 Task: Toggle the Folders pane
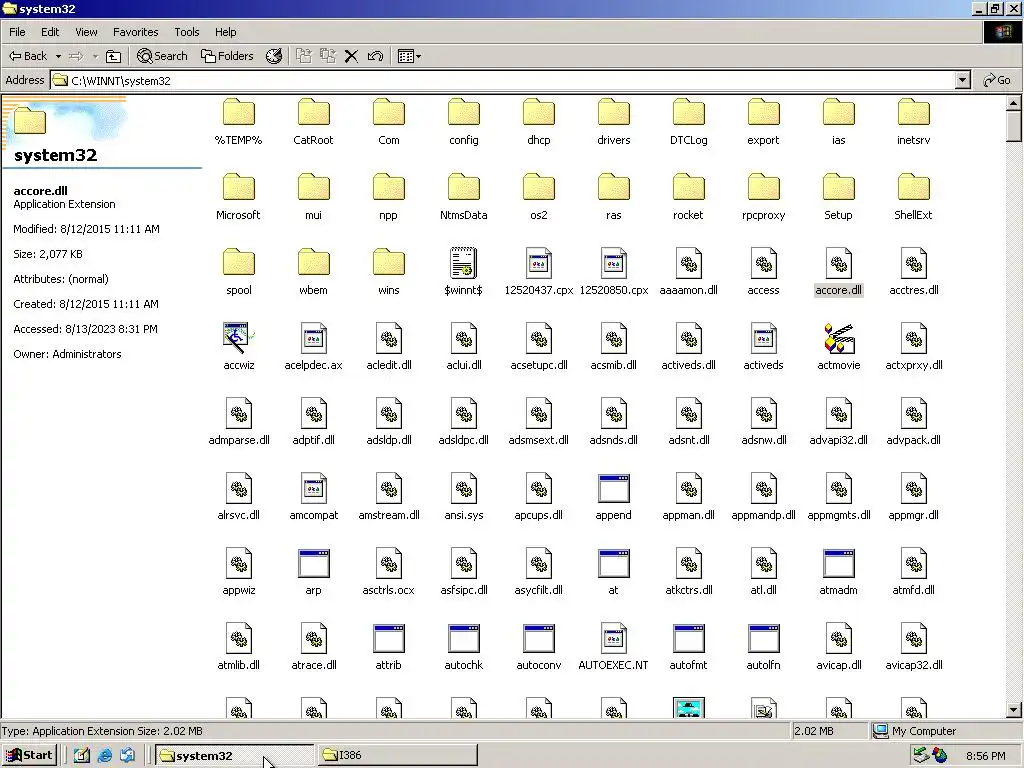(x=227, y=56)
